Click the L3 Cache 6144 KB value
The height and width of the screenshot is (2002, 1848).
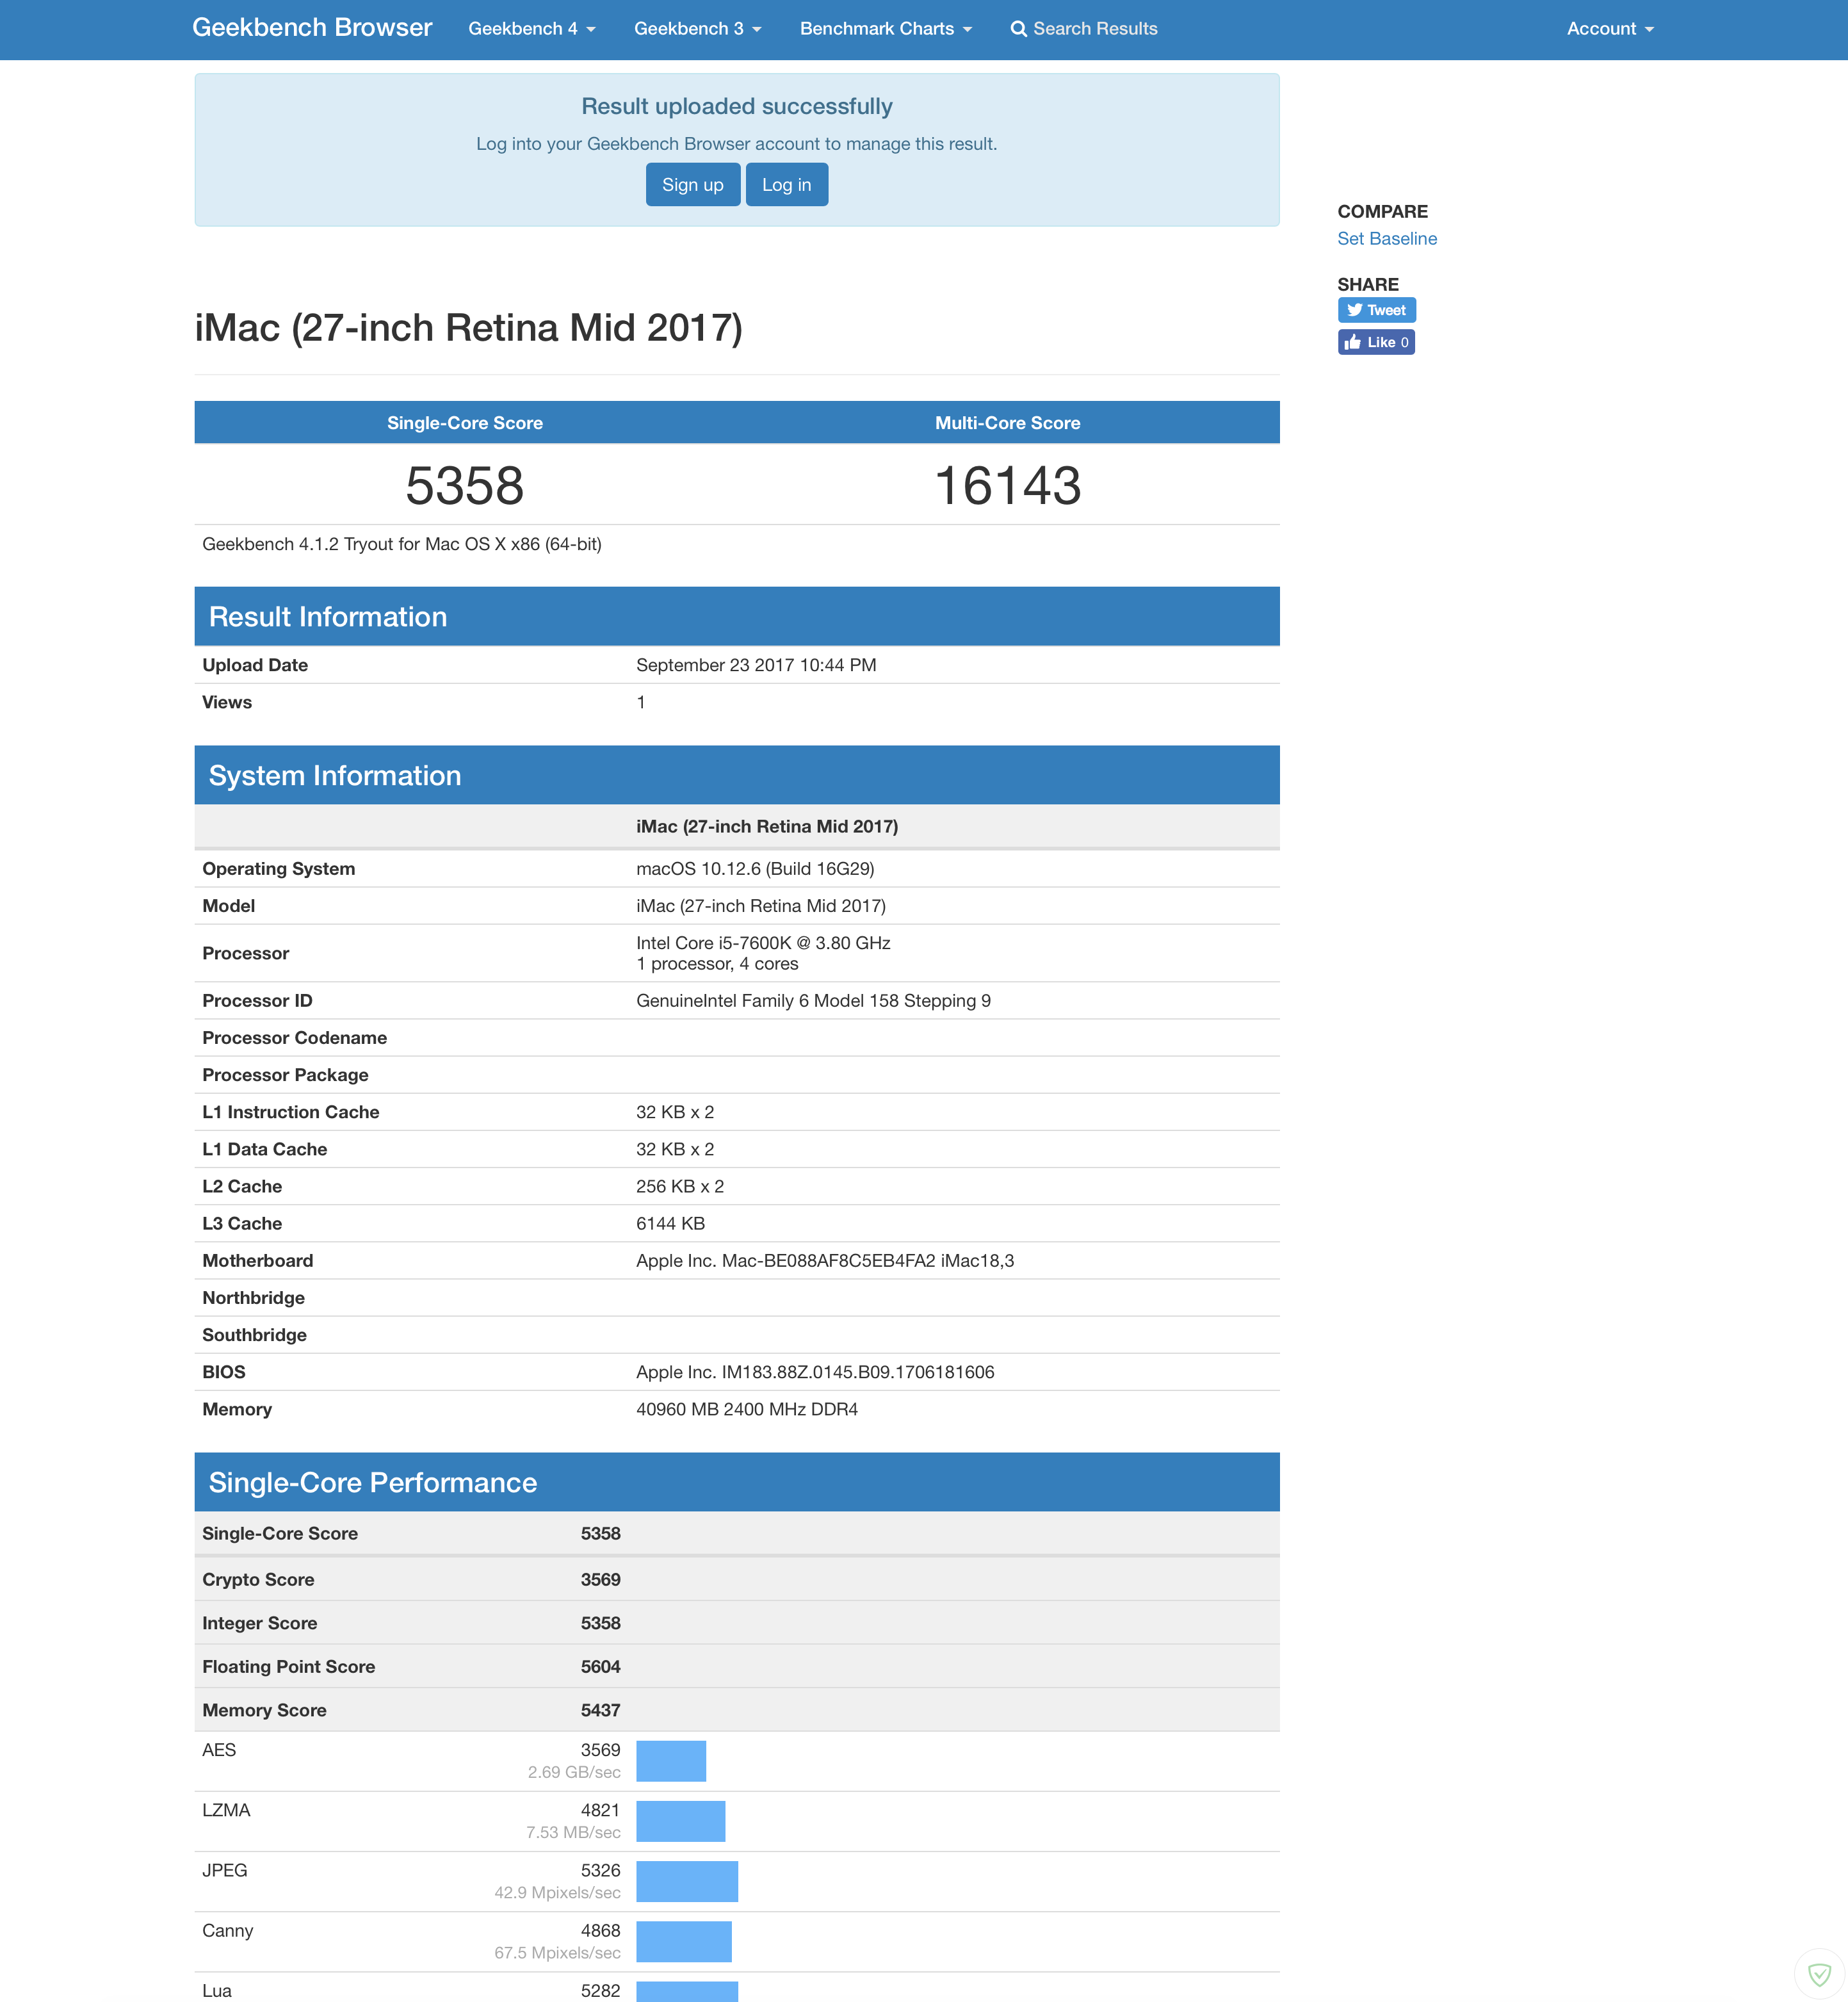[x=670, y=1223]
